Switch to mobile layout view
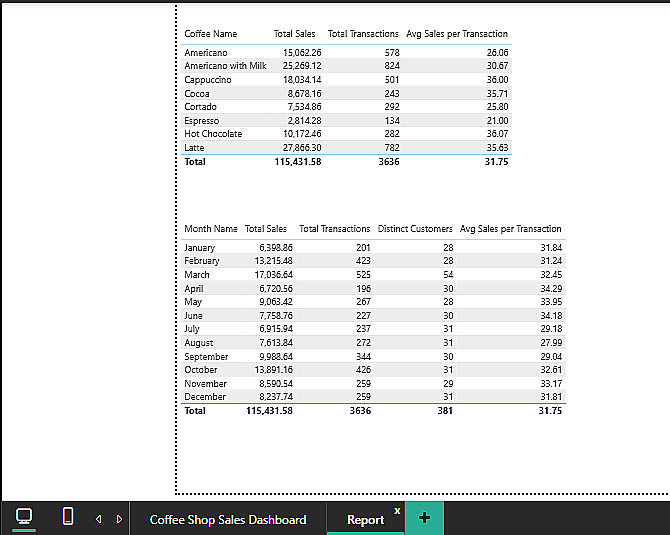The height and width of the screenshot is (535, 670). click(68, 516)
